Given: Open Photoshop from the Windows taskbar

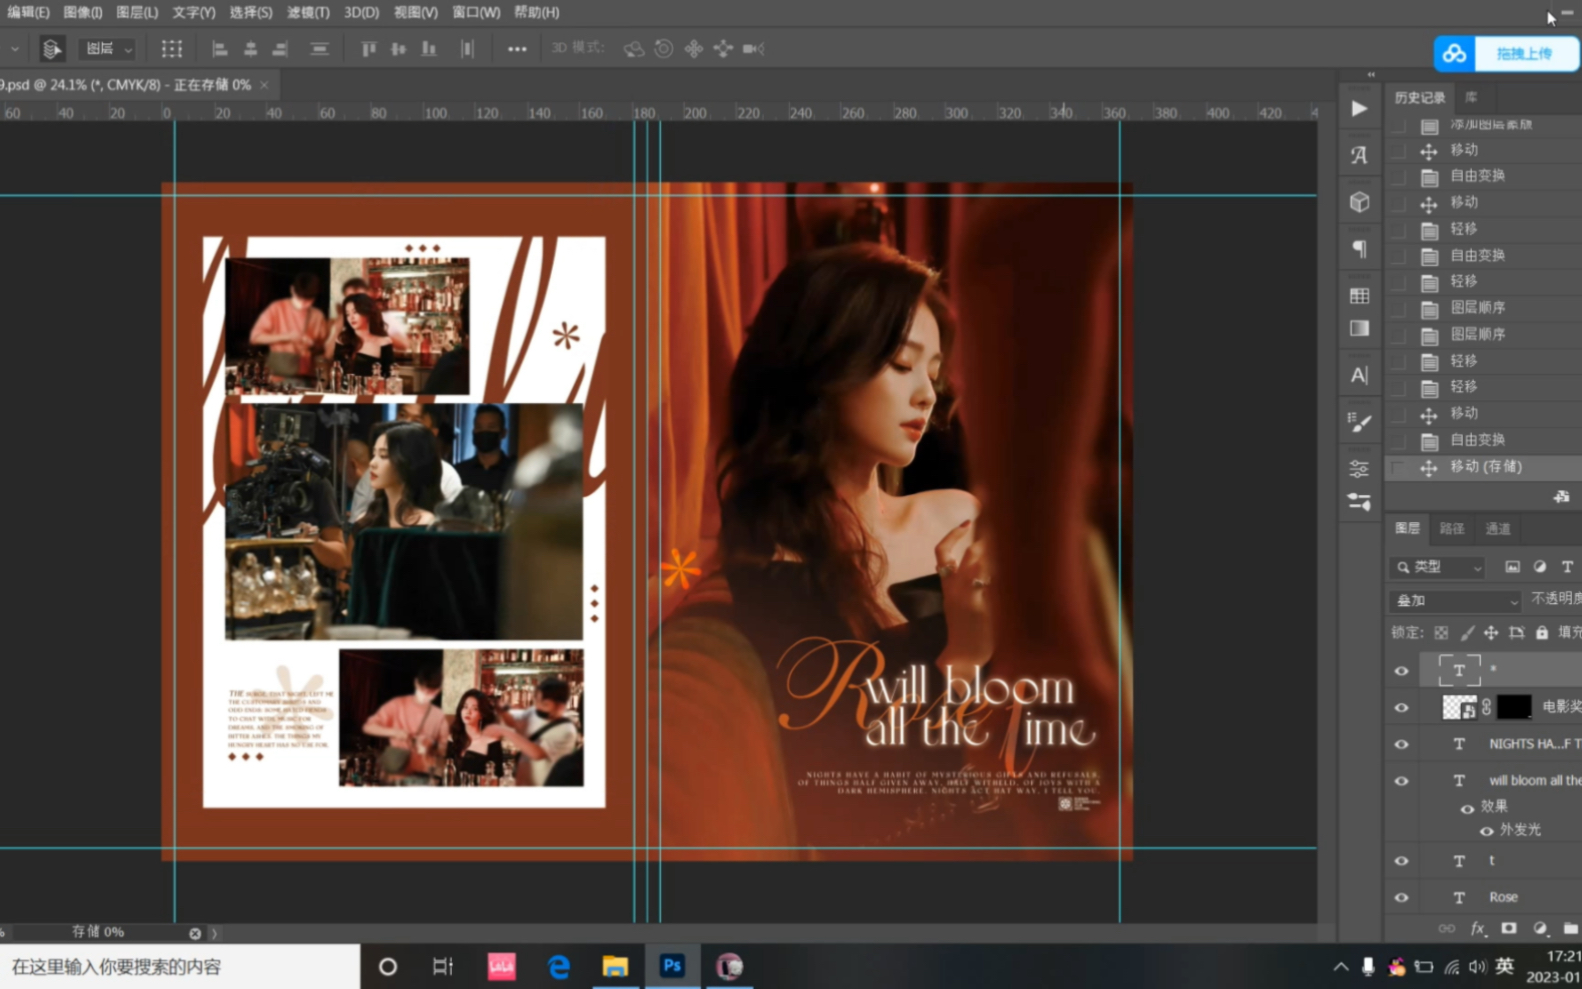Looking at the screenshot, I should pos(672,966).
